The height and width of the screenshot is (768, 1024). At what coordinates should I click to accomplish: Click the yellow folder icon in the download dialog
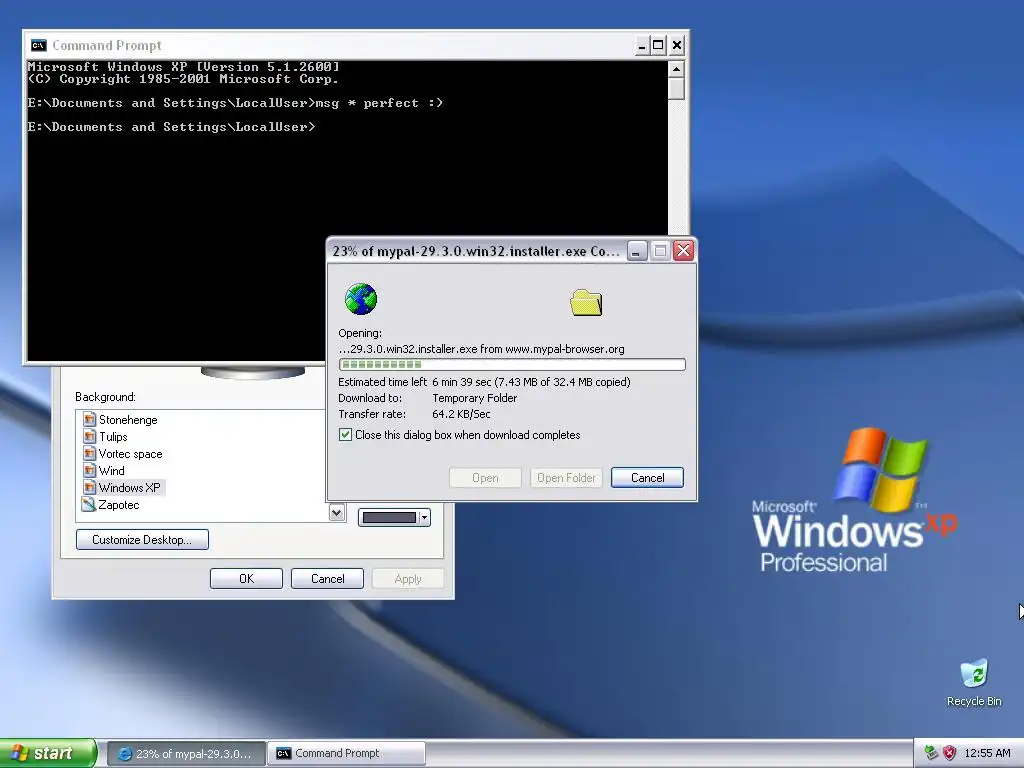click(586, 302)
